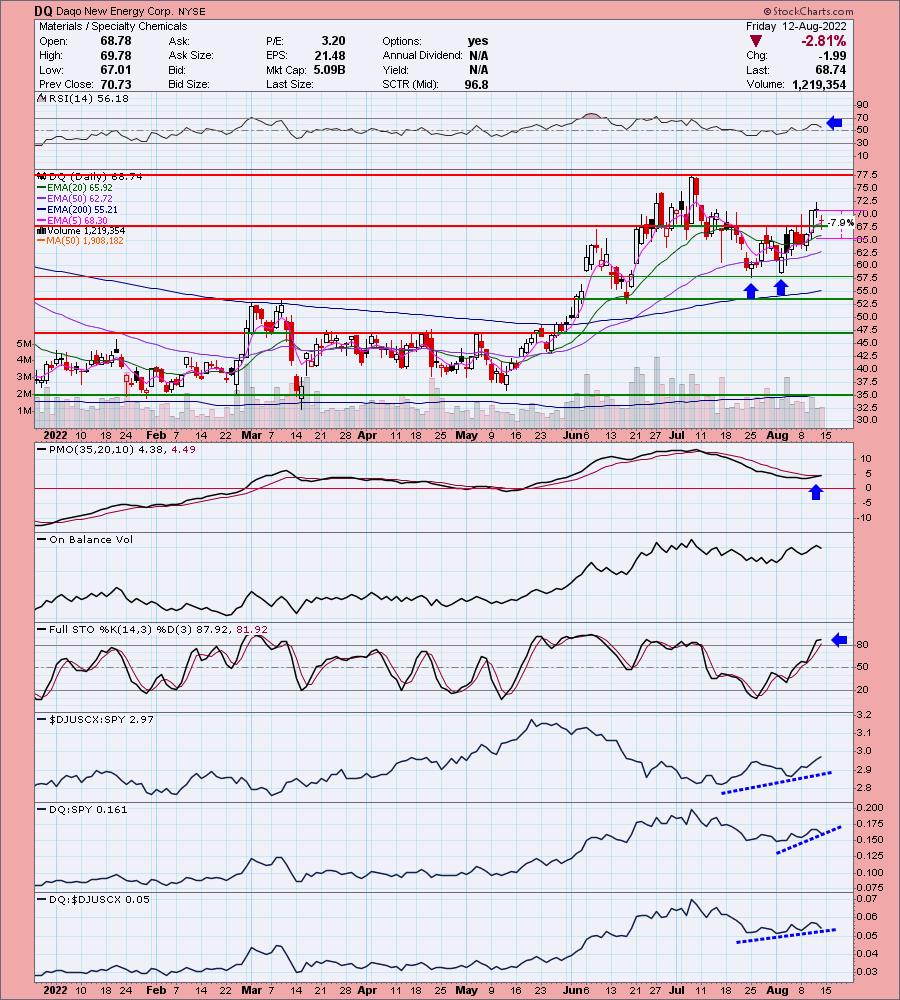
Task: Click the 5M volume axis label
Action: [x=24, y=344]
